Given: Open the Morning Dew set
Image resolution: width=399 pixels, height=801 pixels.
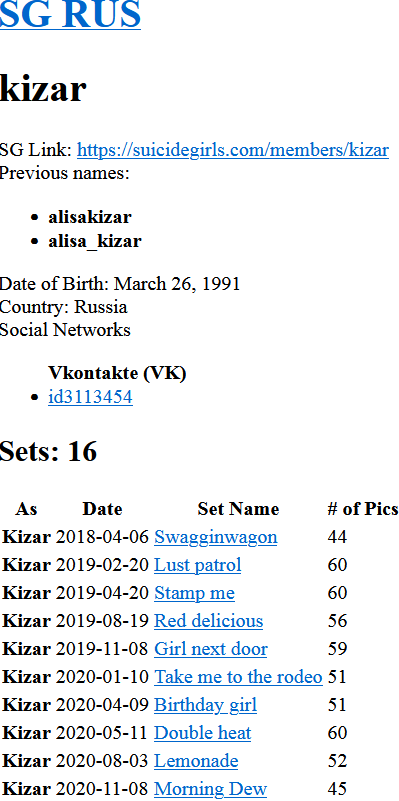Looking at the screenshot, I should (x=210, y=790).
